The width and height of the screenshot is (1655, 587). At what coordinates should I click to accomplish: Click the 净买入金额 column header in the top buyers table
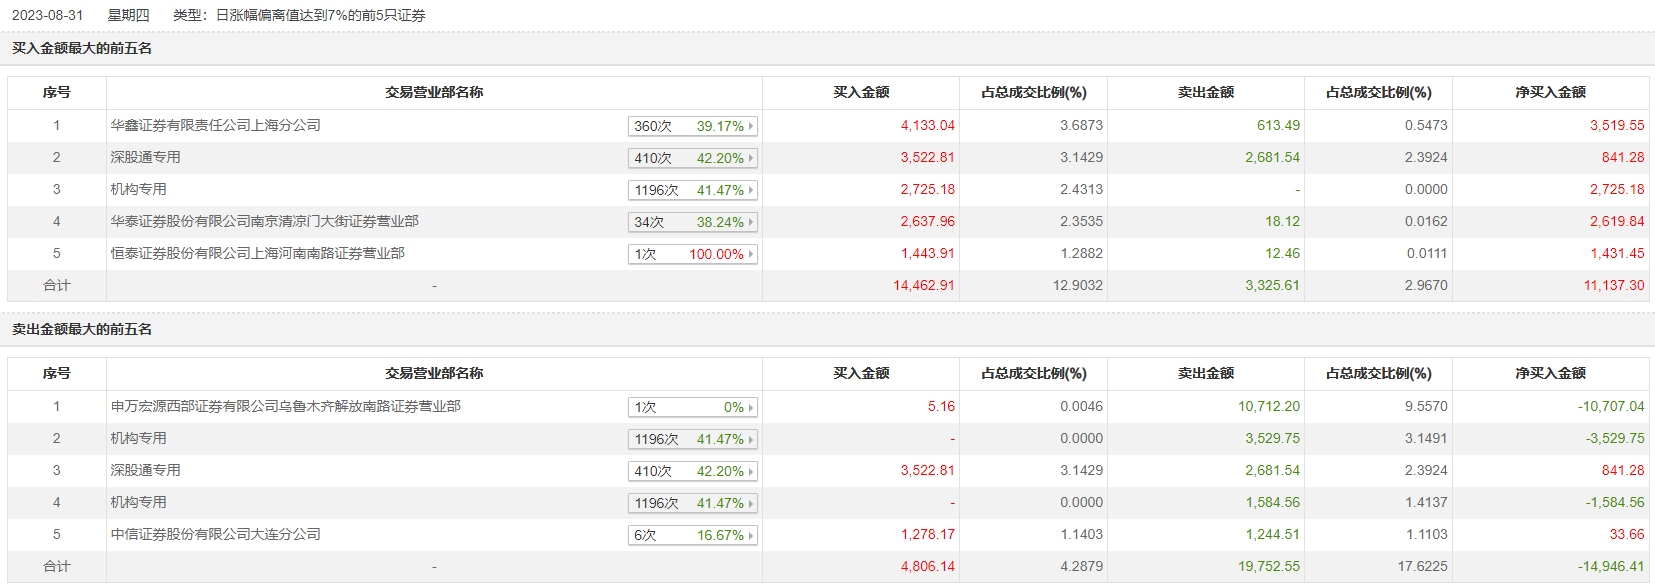1550,92
